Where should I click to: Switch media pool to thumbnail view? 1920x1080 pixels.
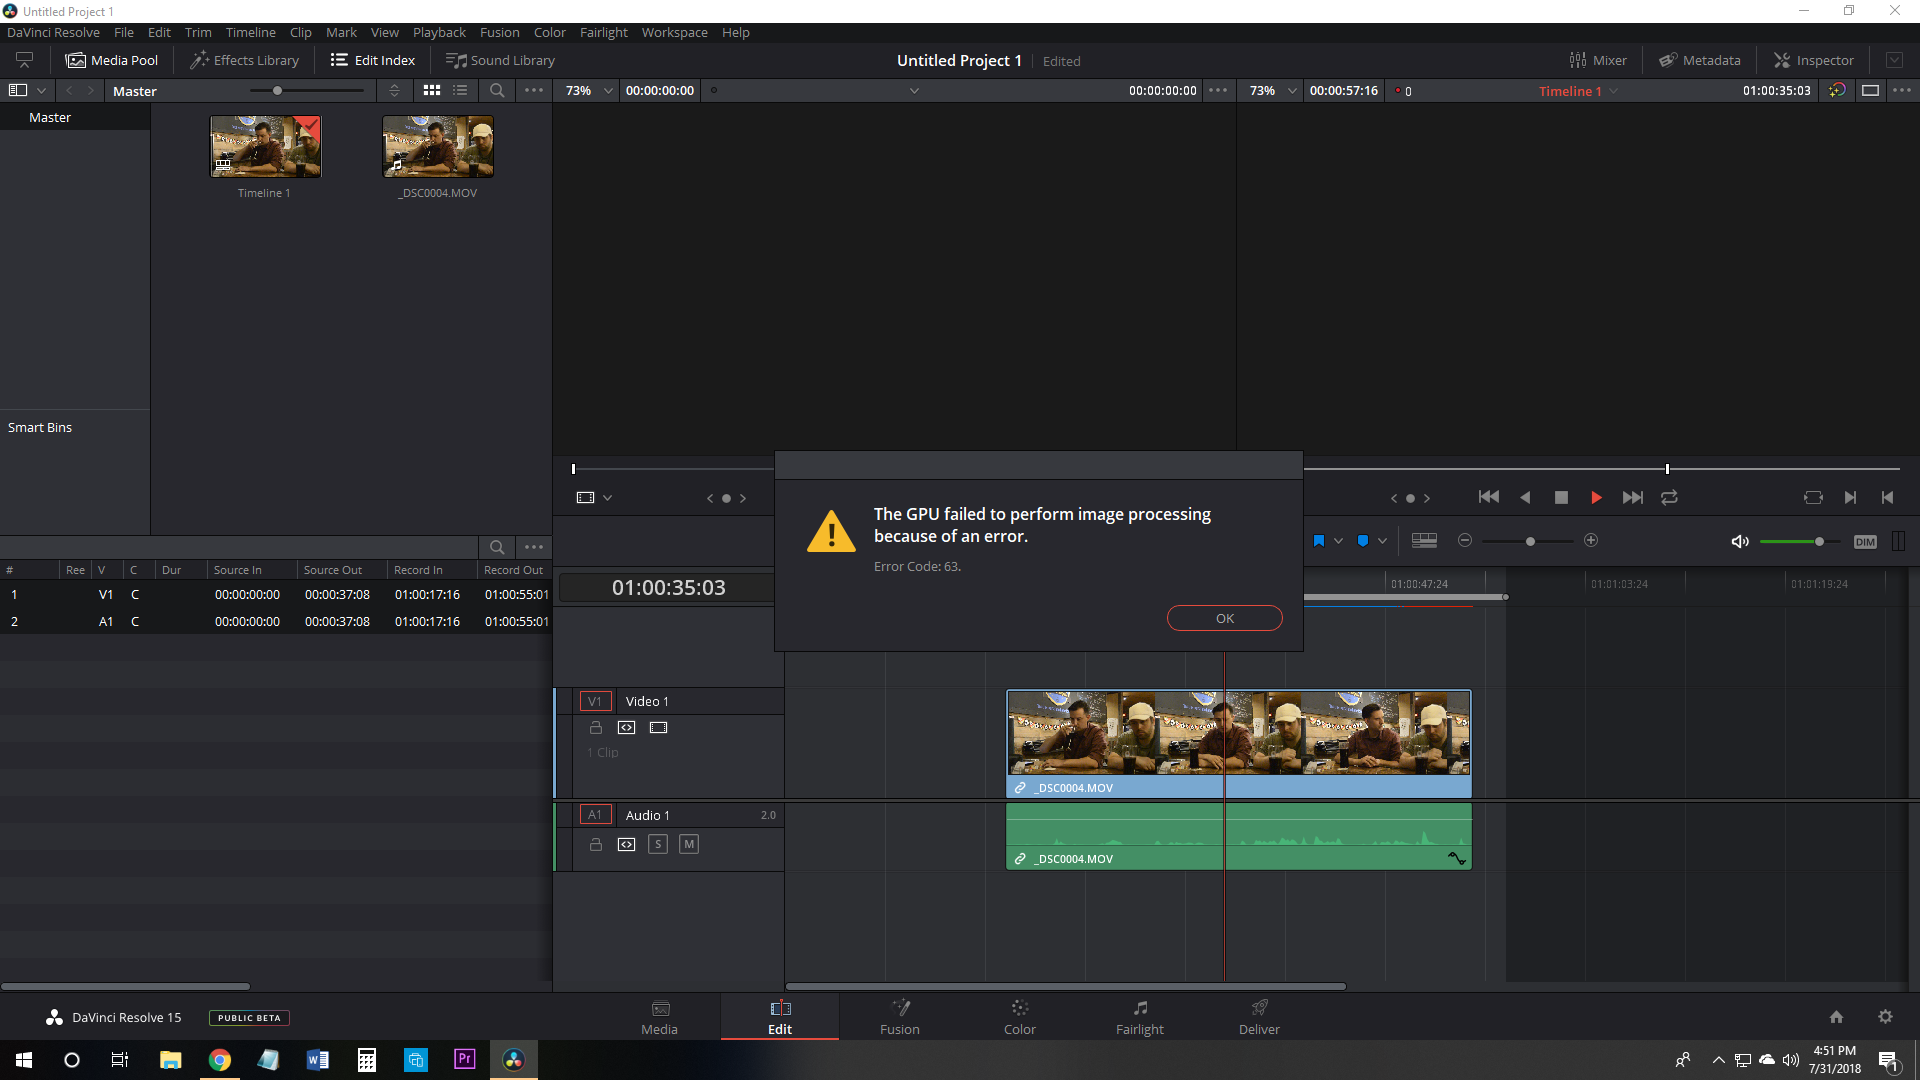tap(432, 90)
